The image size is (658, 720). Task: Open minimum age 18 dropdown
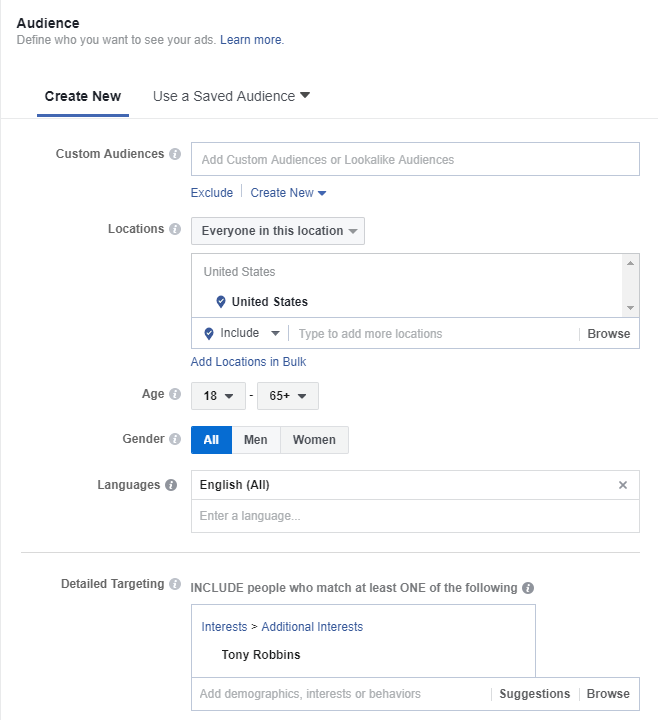pos(218,396)
